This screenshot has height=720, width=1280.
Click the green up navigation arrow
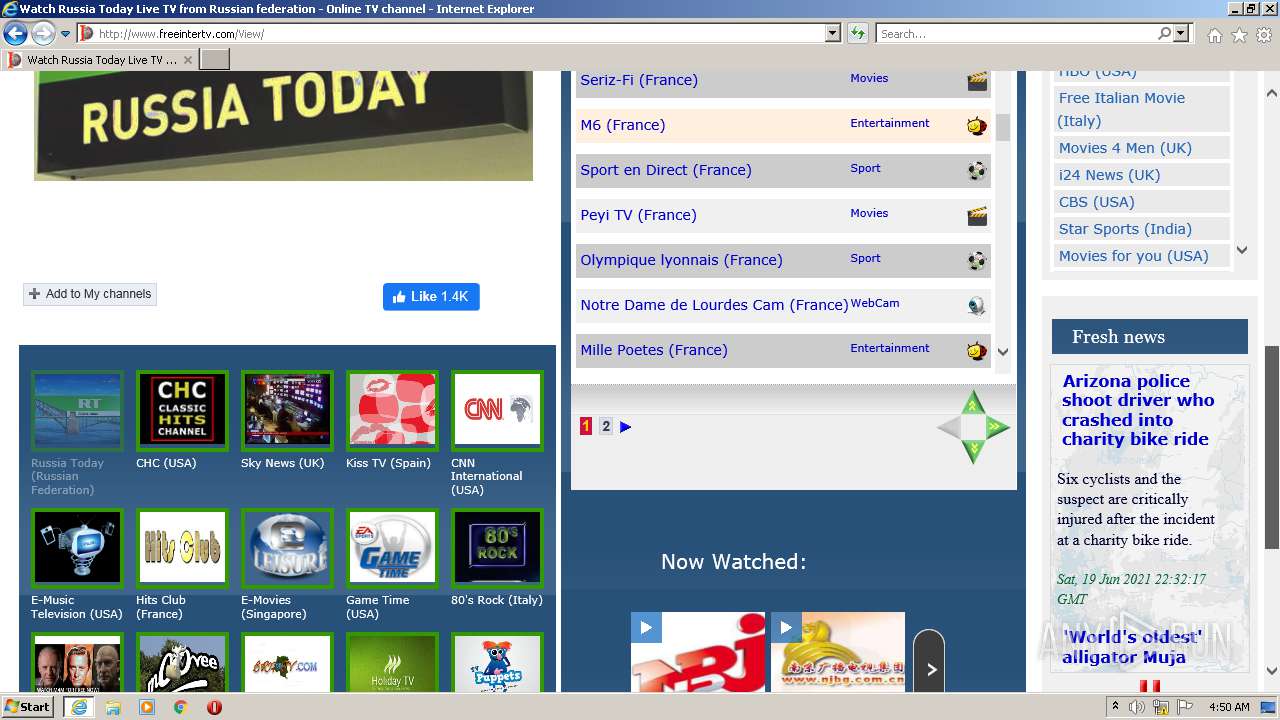pos(973,404)
